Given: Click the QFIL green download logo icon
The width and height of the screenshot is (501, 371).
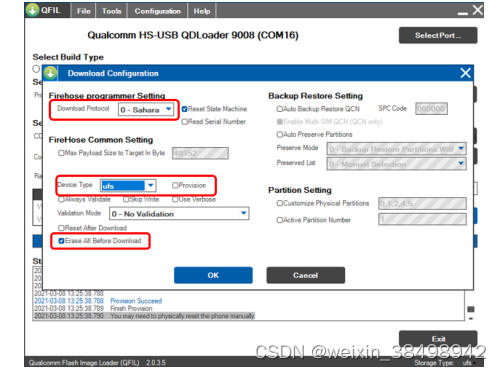Looking at the screenshot, I should click(32, 10).
